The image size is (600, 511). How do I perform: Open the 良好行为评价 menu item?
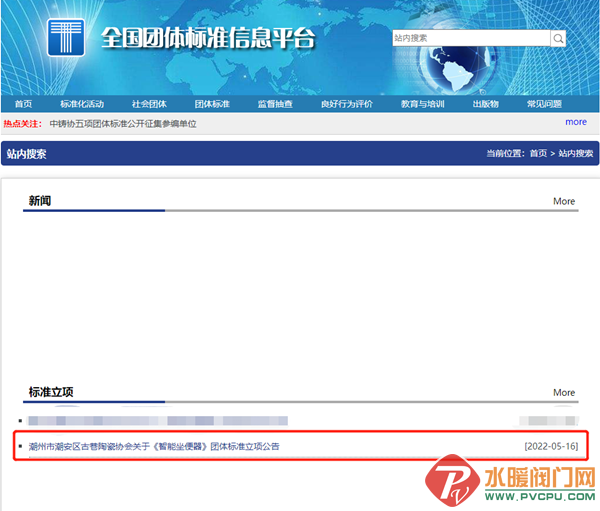tap(347, 104)
